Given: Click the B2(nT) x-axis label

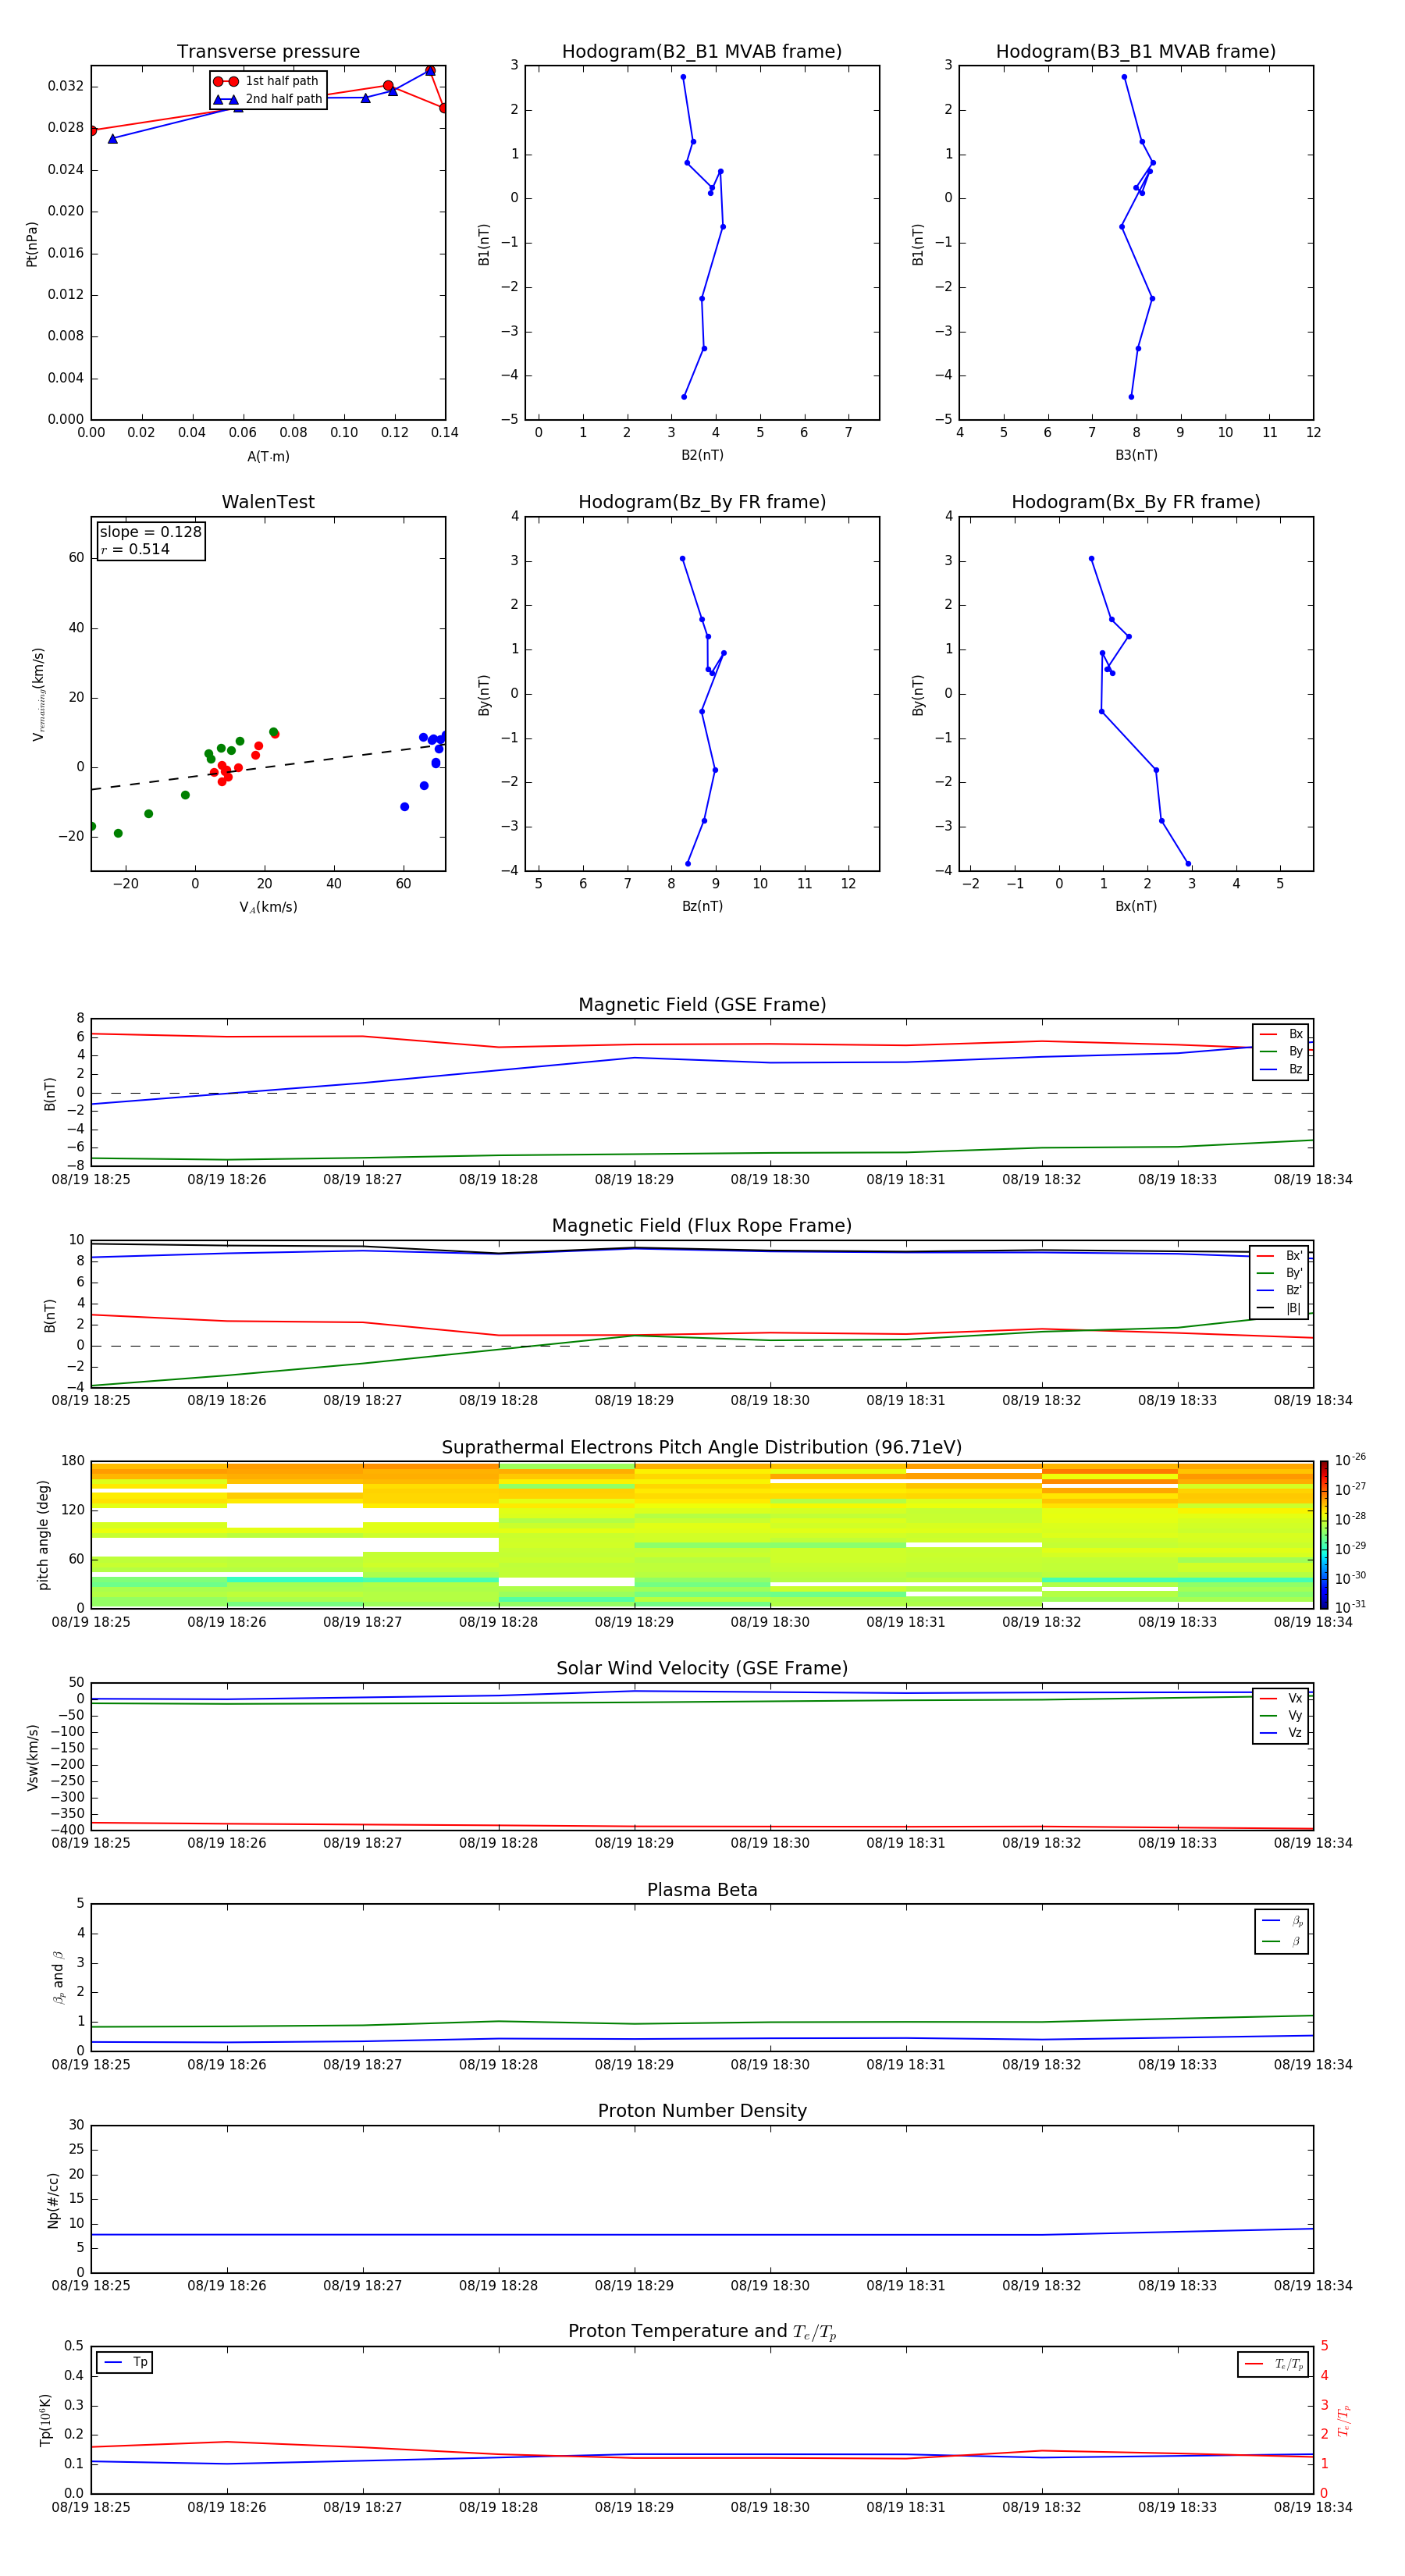Looking at the screenshot, I should pyautogui.click(x=702, y=455).
